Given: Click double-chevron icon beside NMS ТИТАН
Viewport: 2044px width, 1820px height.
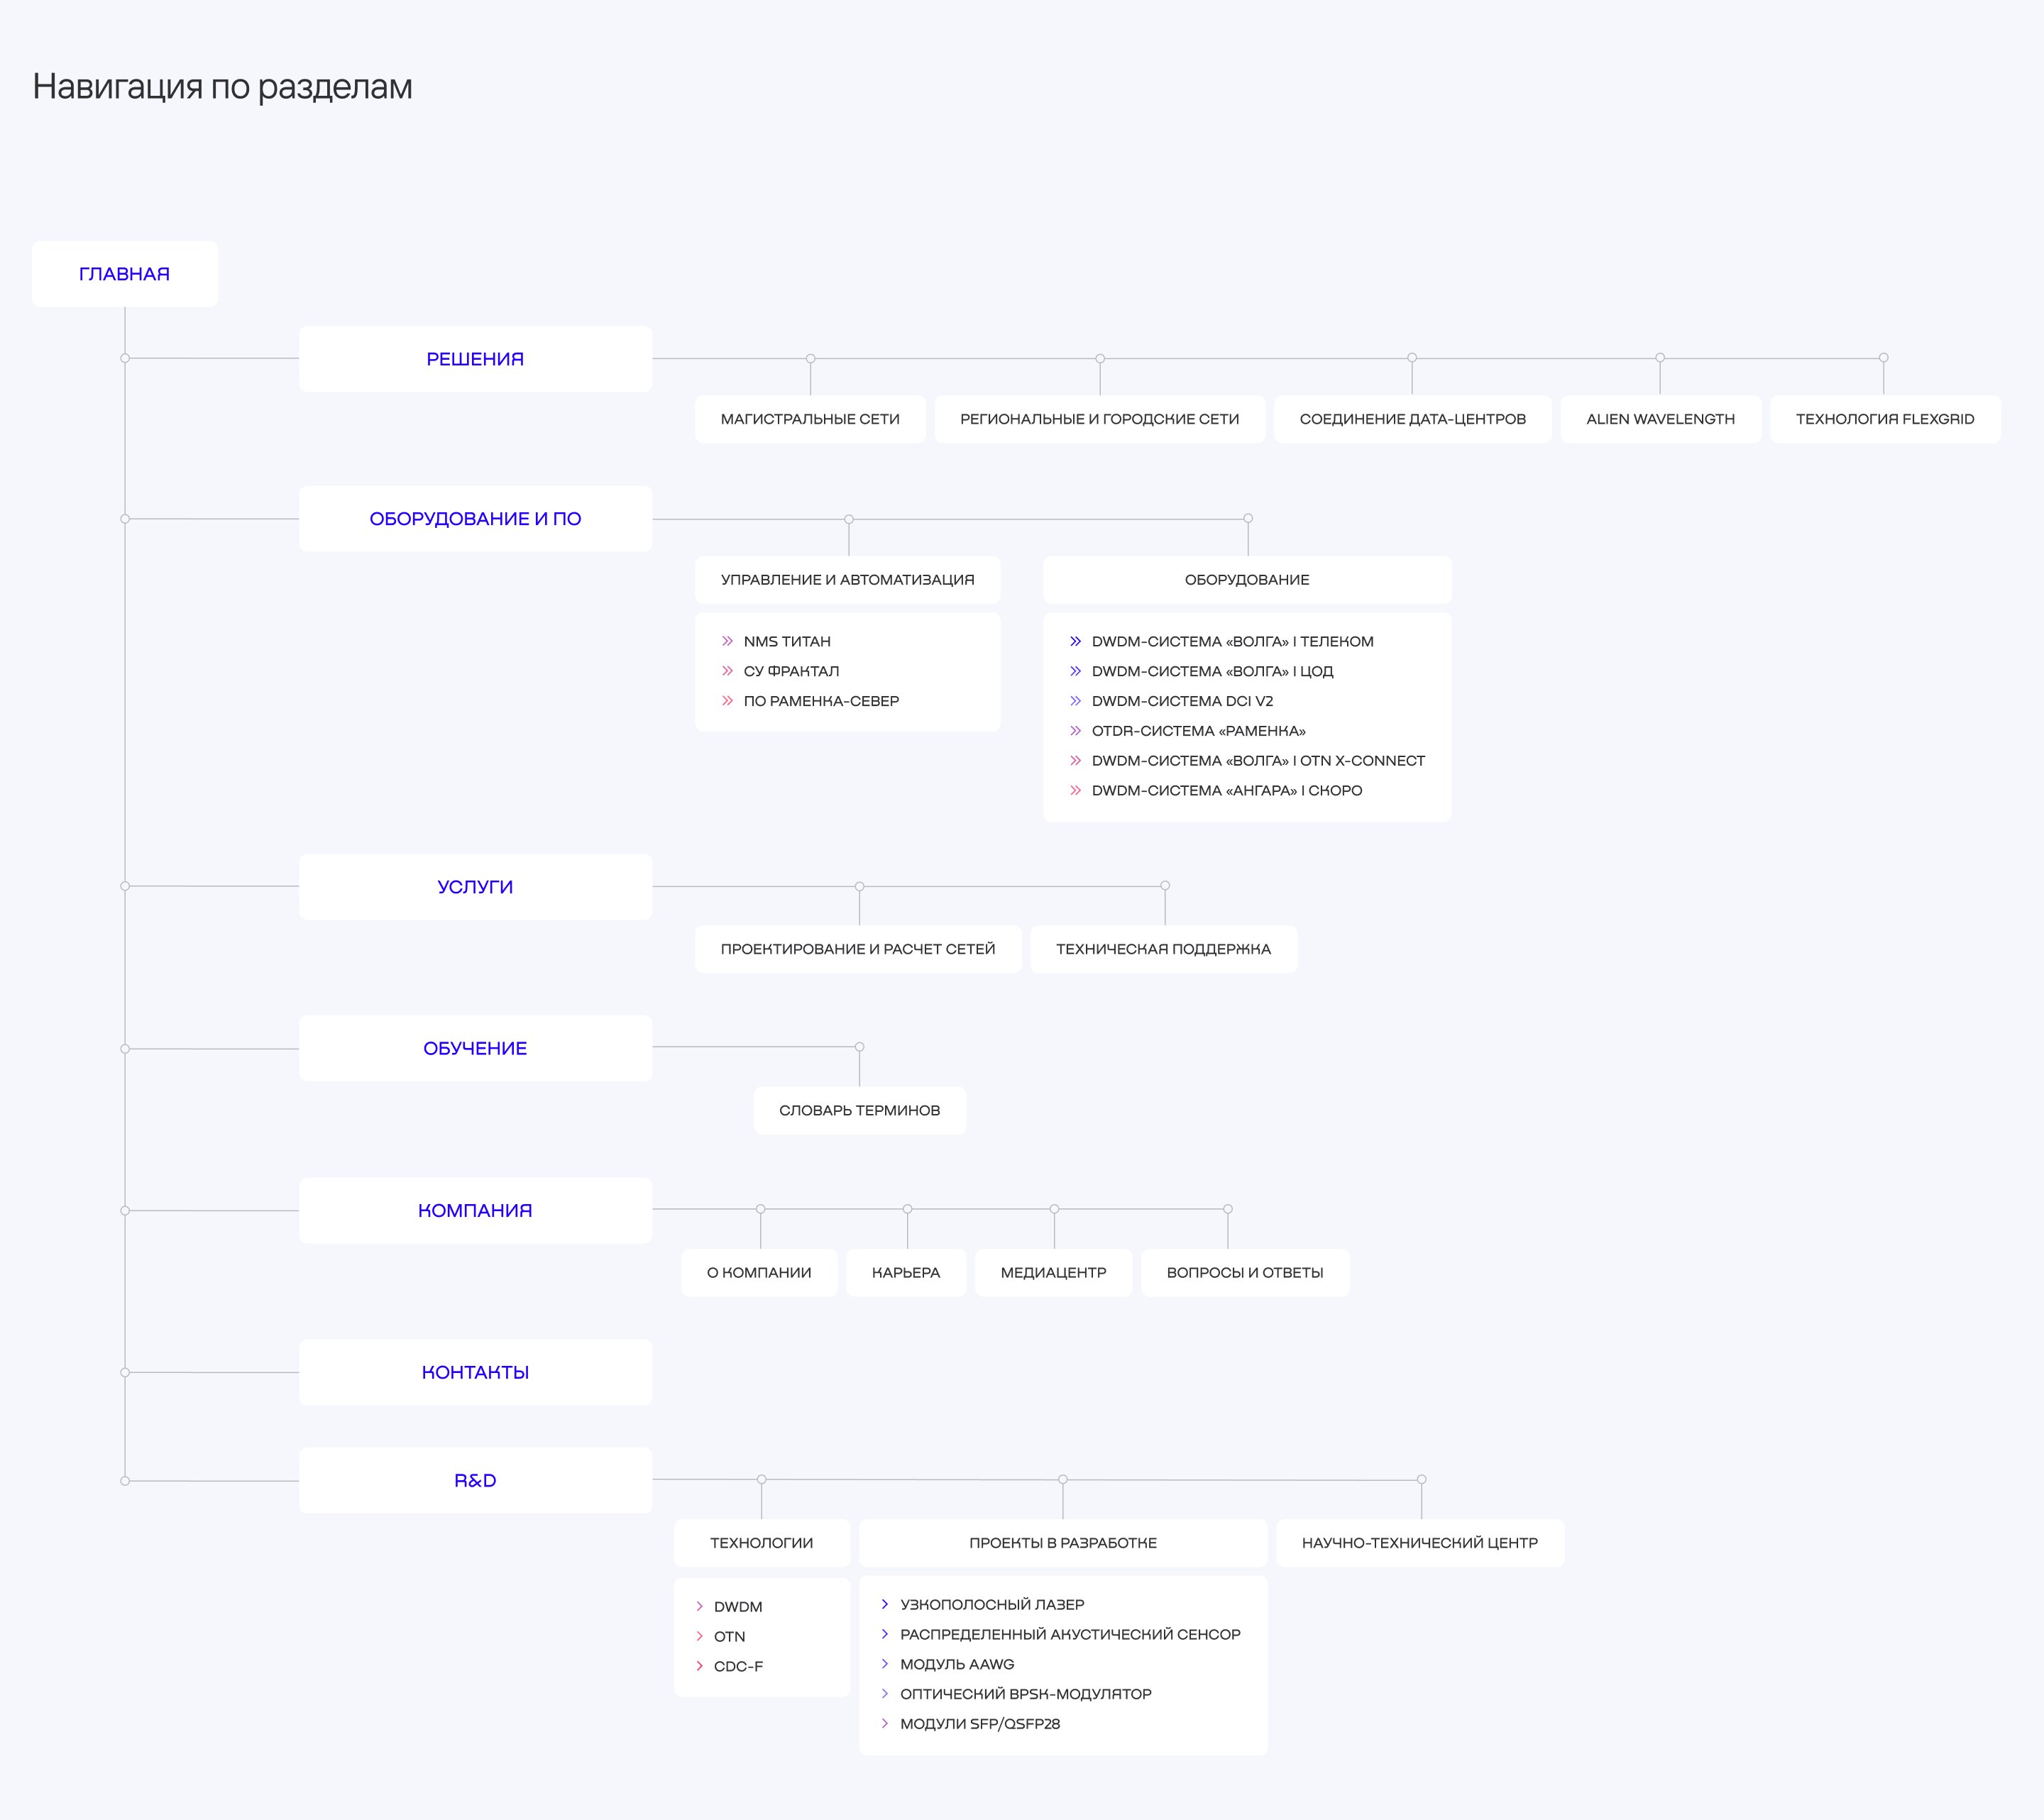Looking at the screenshot, I should click(x=727, y=641).
